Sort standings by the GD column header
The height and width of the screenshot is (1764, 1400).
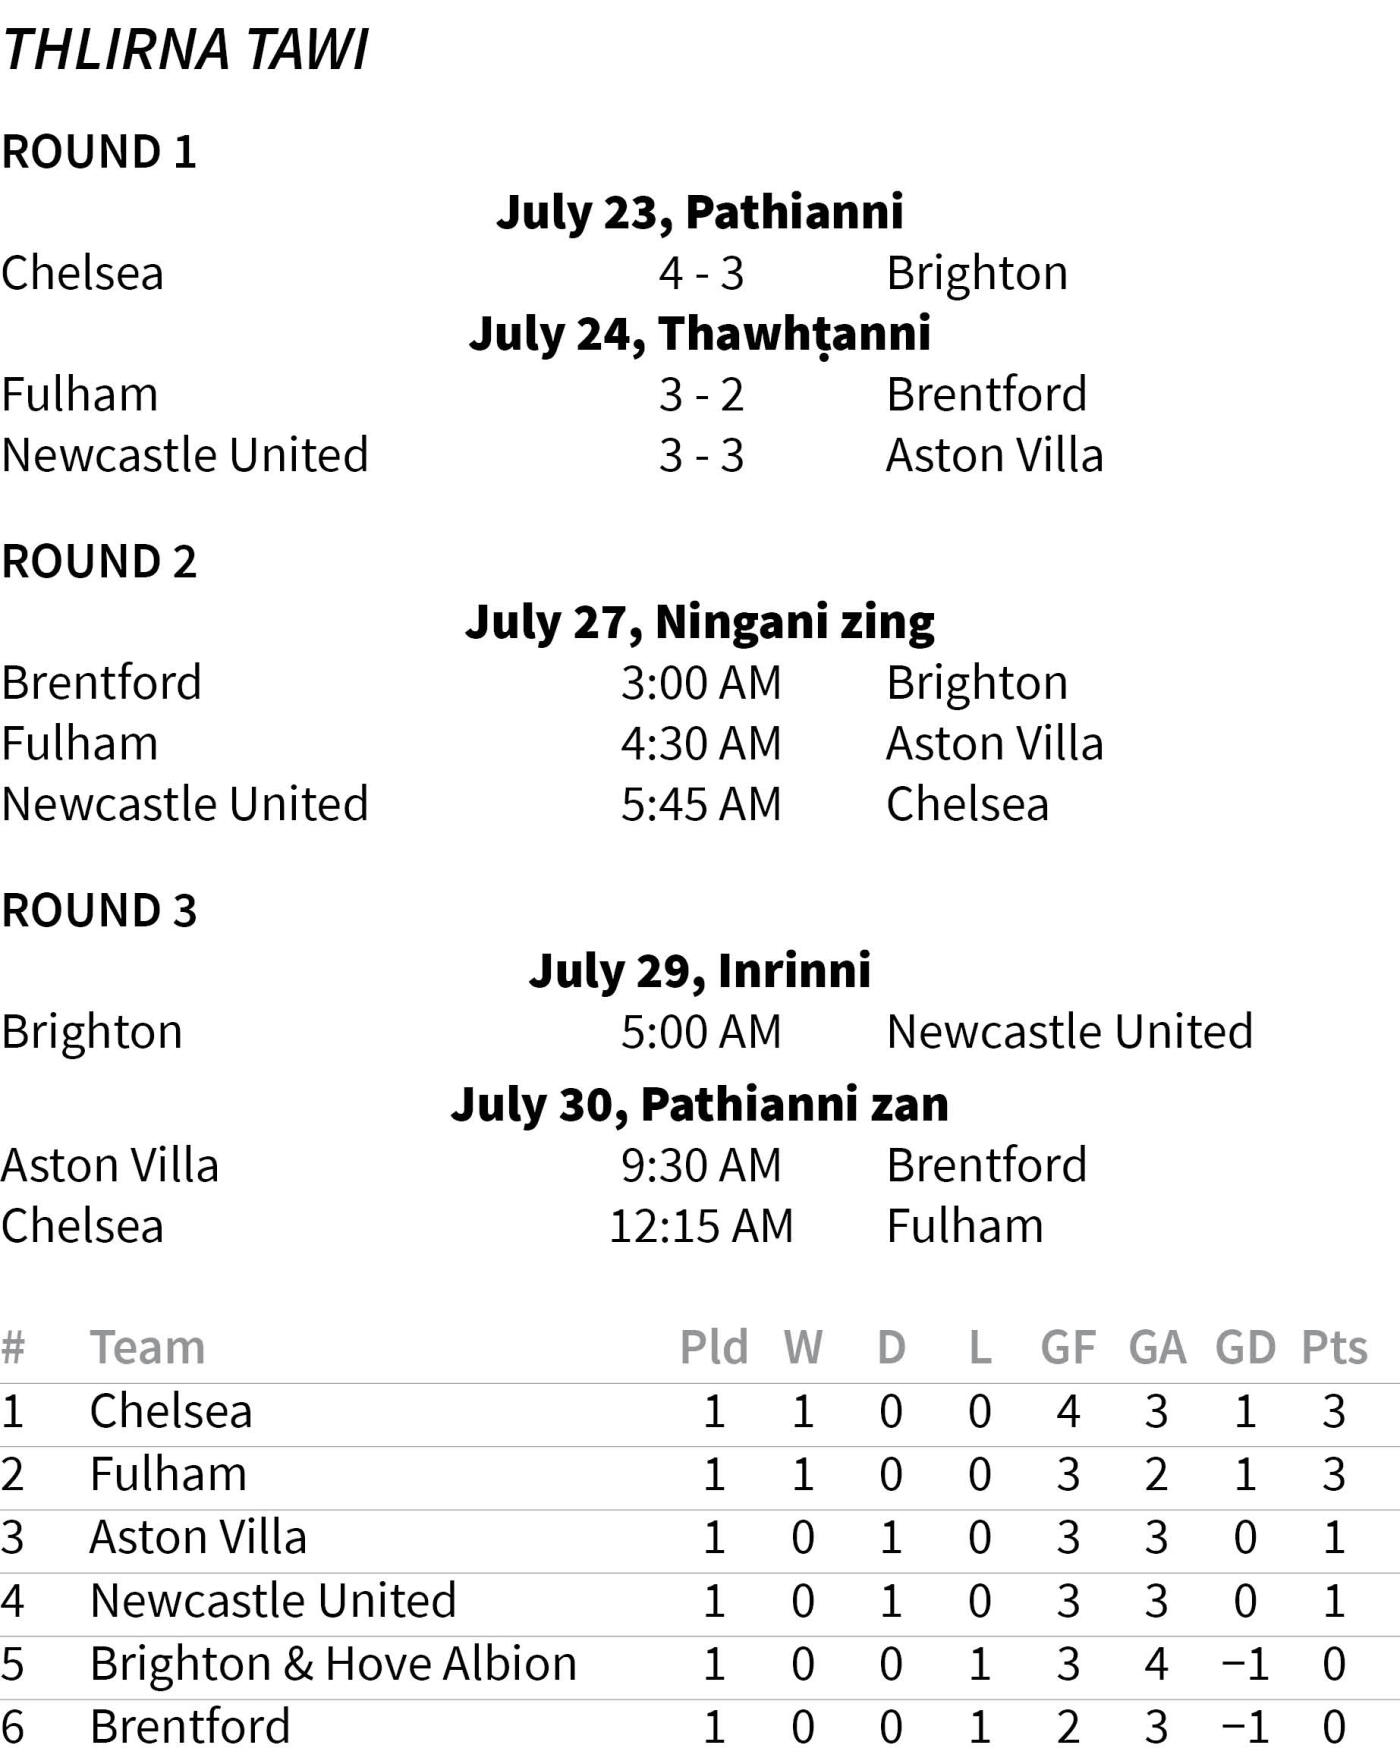1245,1348
